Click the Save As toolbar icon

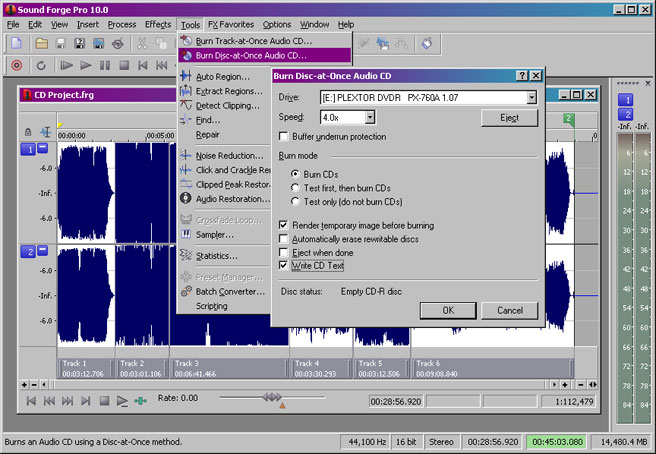(x=79, y=44)
